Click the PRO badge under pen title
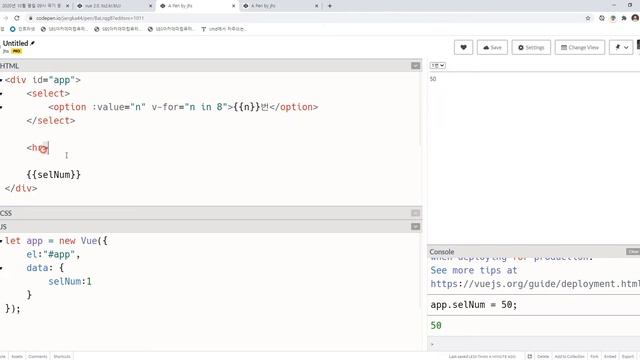This screenshot has width=640, height=360. point(17,51)
